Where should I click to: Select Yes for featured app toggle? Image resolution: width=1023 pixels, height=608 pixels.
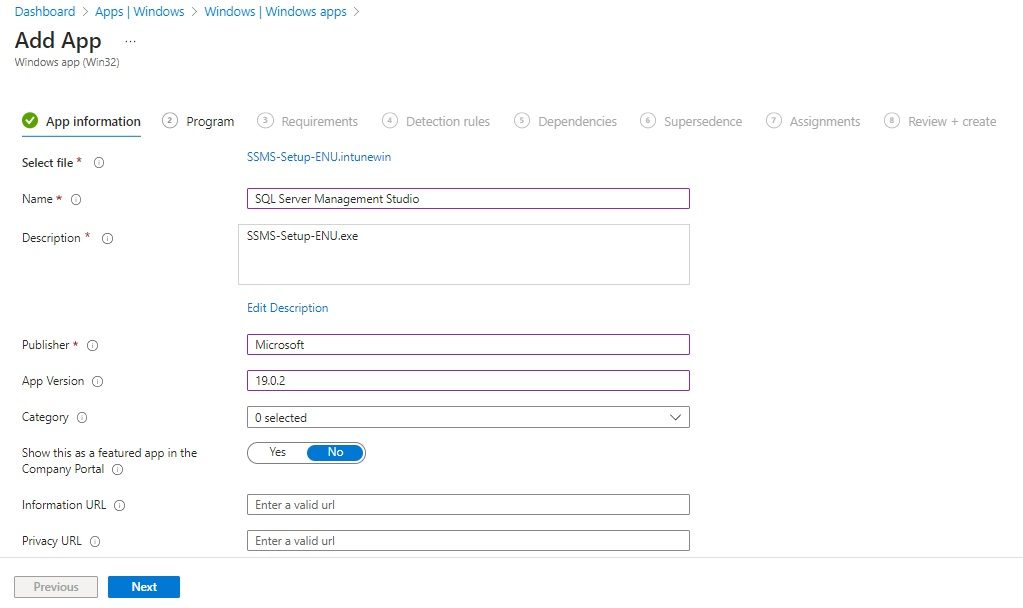coord(277,452)
